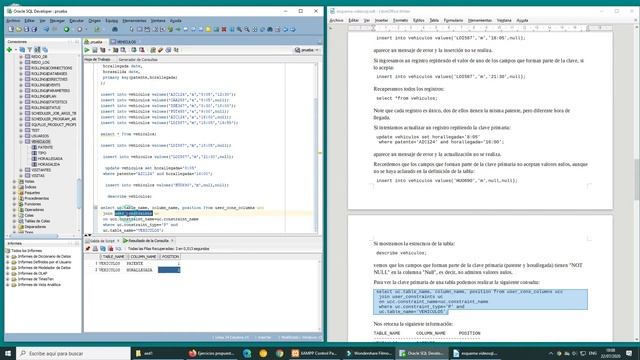The height and width of the screenshot is (360, 640).
Task: Click the Save icon in SQL Developer toolbar
Action: (27, 29)
